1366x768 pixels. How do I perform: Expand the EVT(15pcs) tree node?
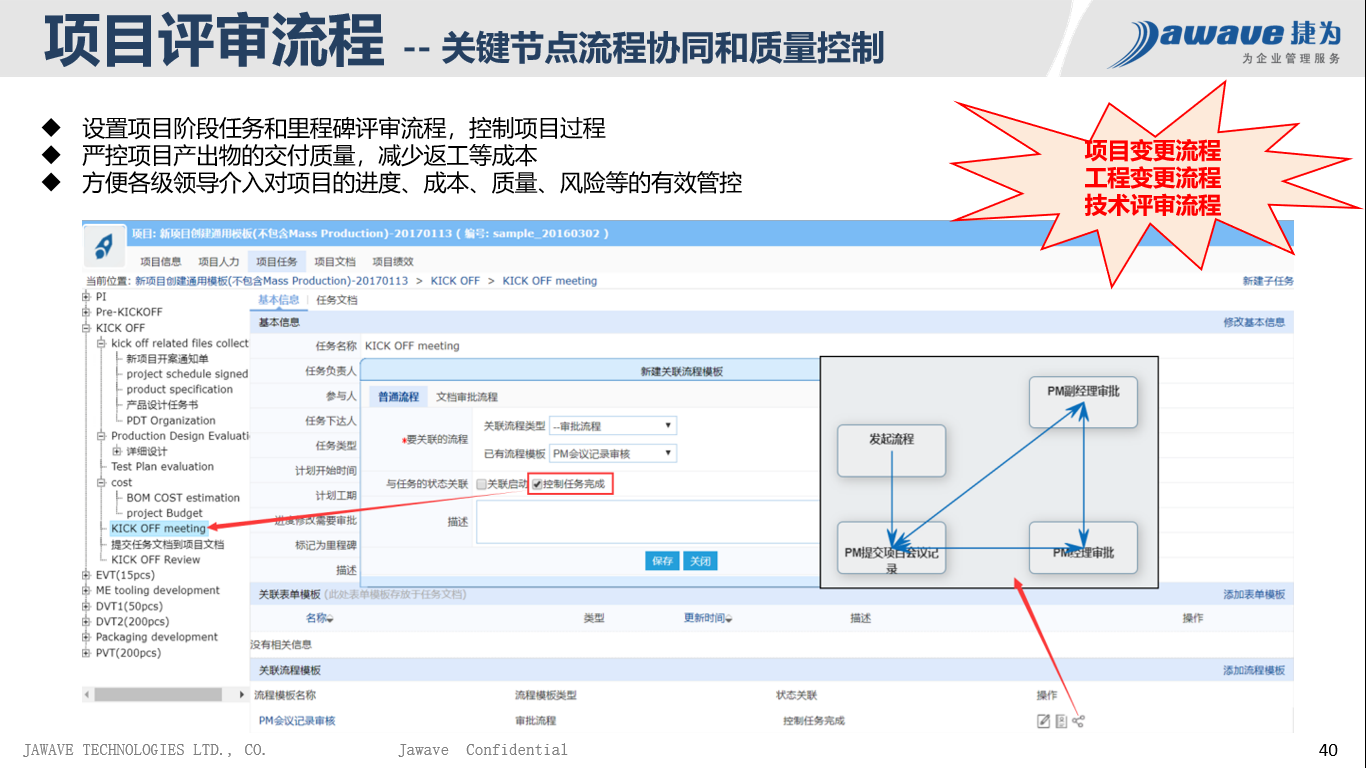click(86, 575)
